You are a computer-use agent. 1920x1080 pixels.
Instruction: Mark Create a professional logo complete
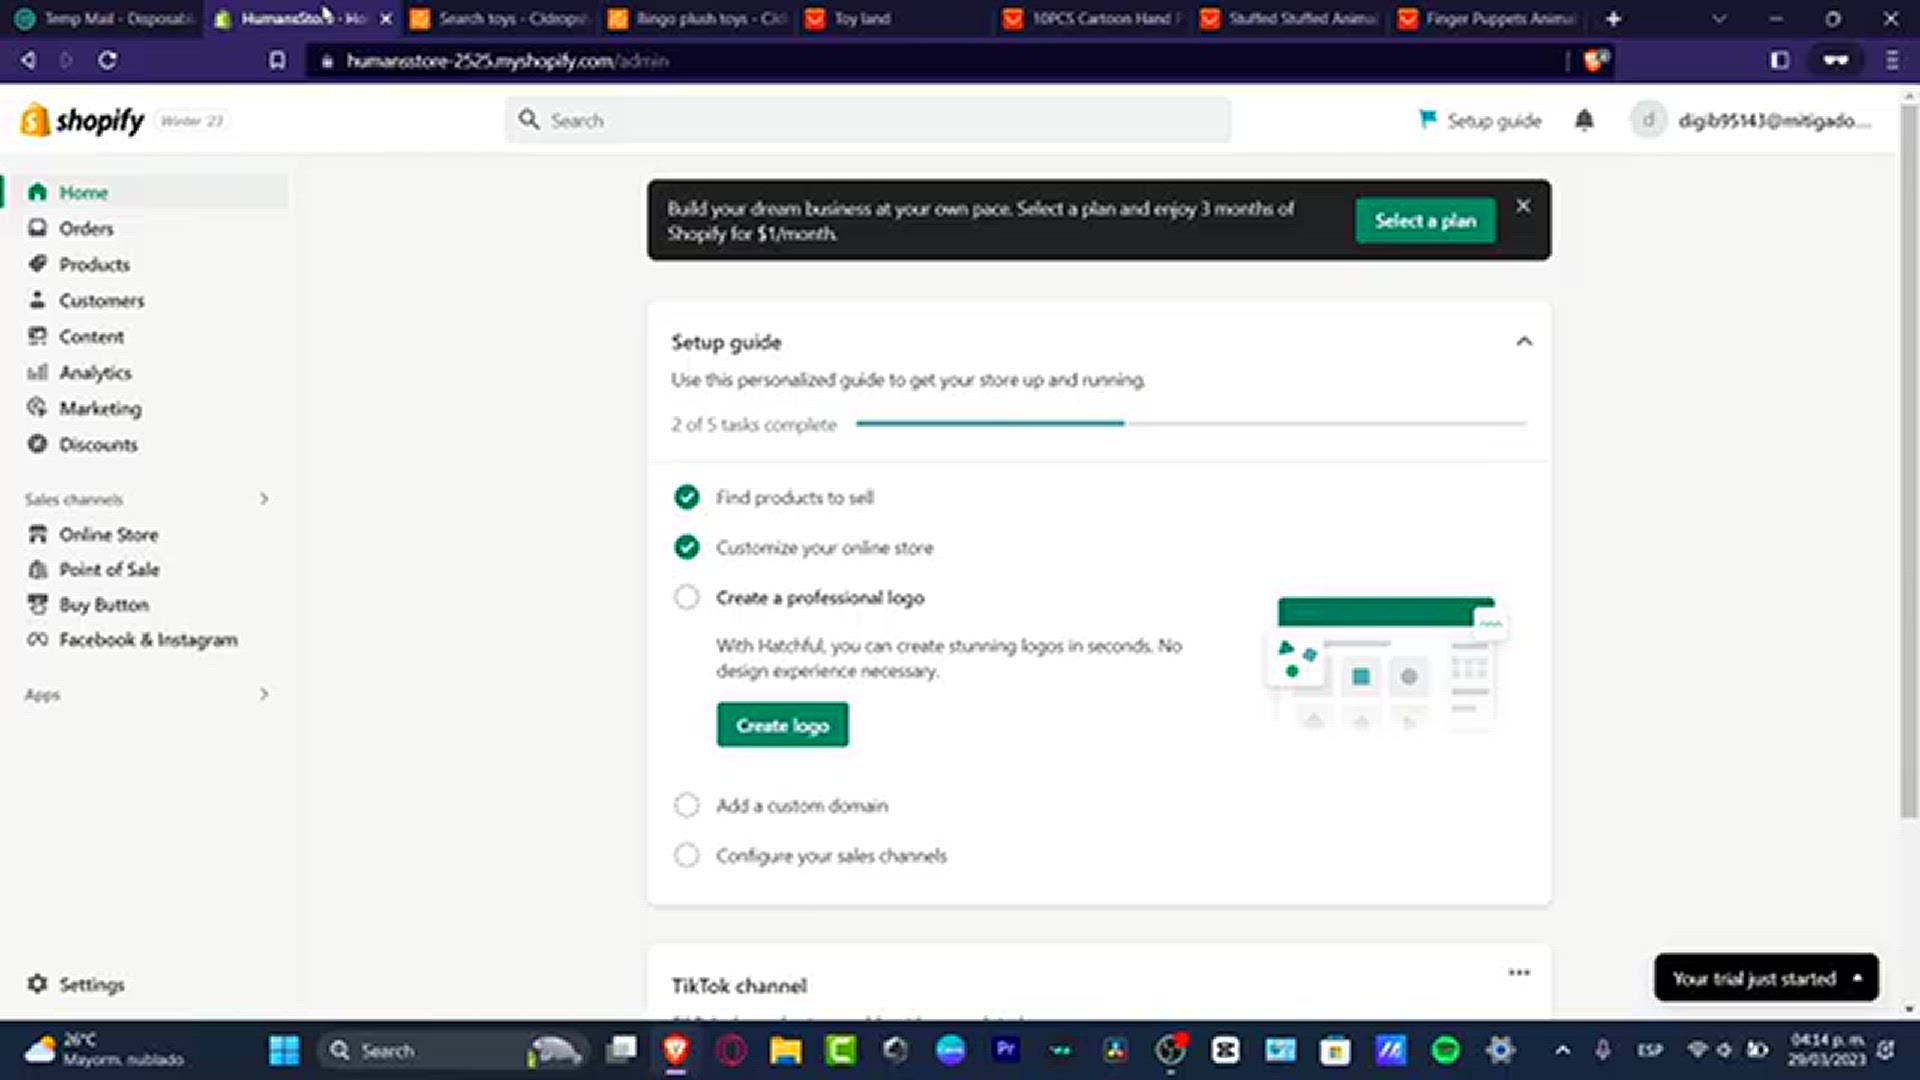pyautogui.click(x=686, y=597)
